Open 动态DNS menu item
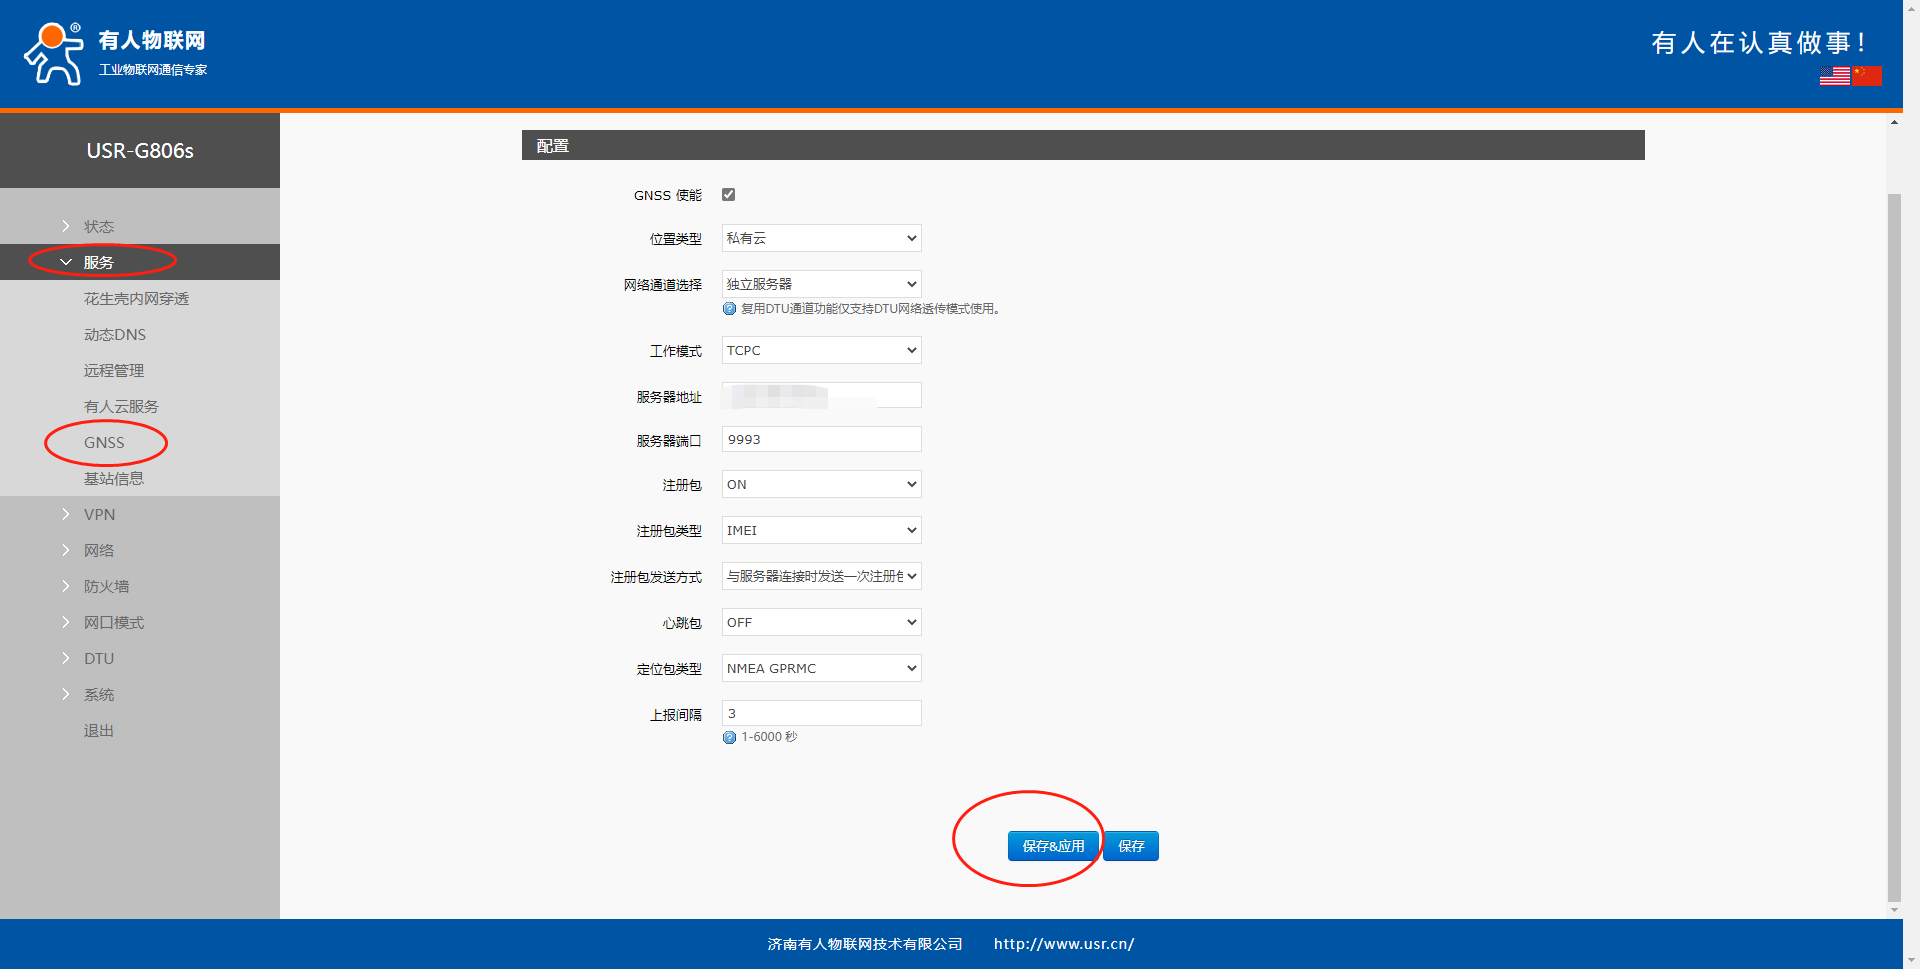Screen dimensions: 1920x969 (115, 335)
